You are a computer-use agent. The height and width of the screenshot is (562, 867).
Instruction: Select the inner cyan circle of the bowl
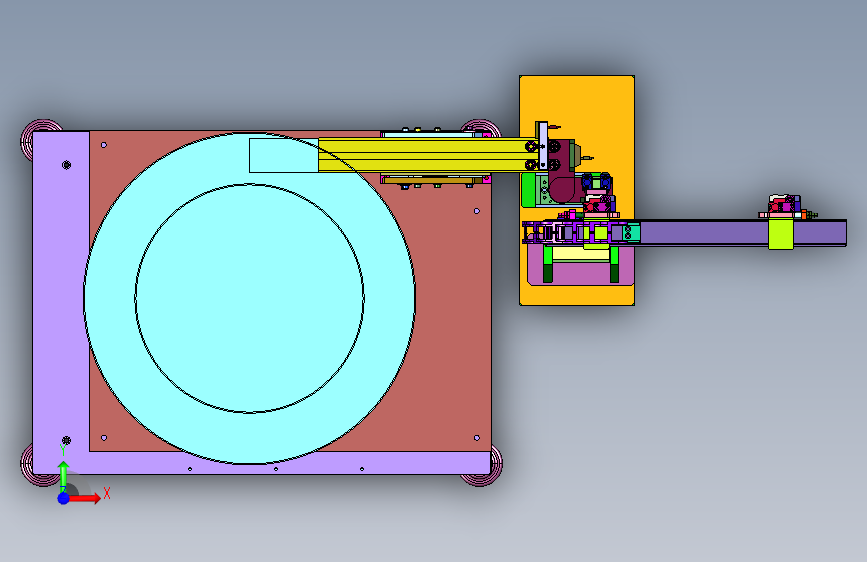(249, 299)
